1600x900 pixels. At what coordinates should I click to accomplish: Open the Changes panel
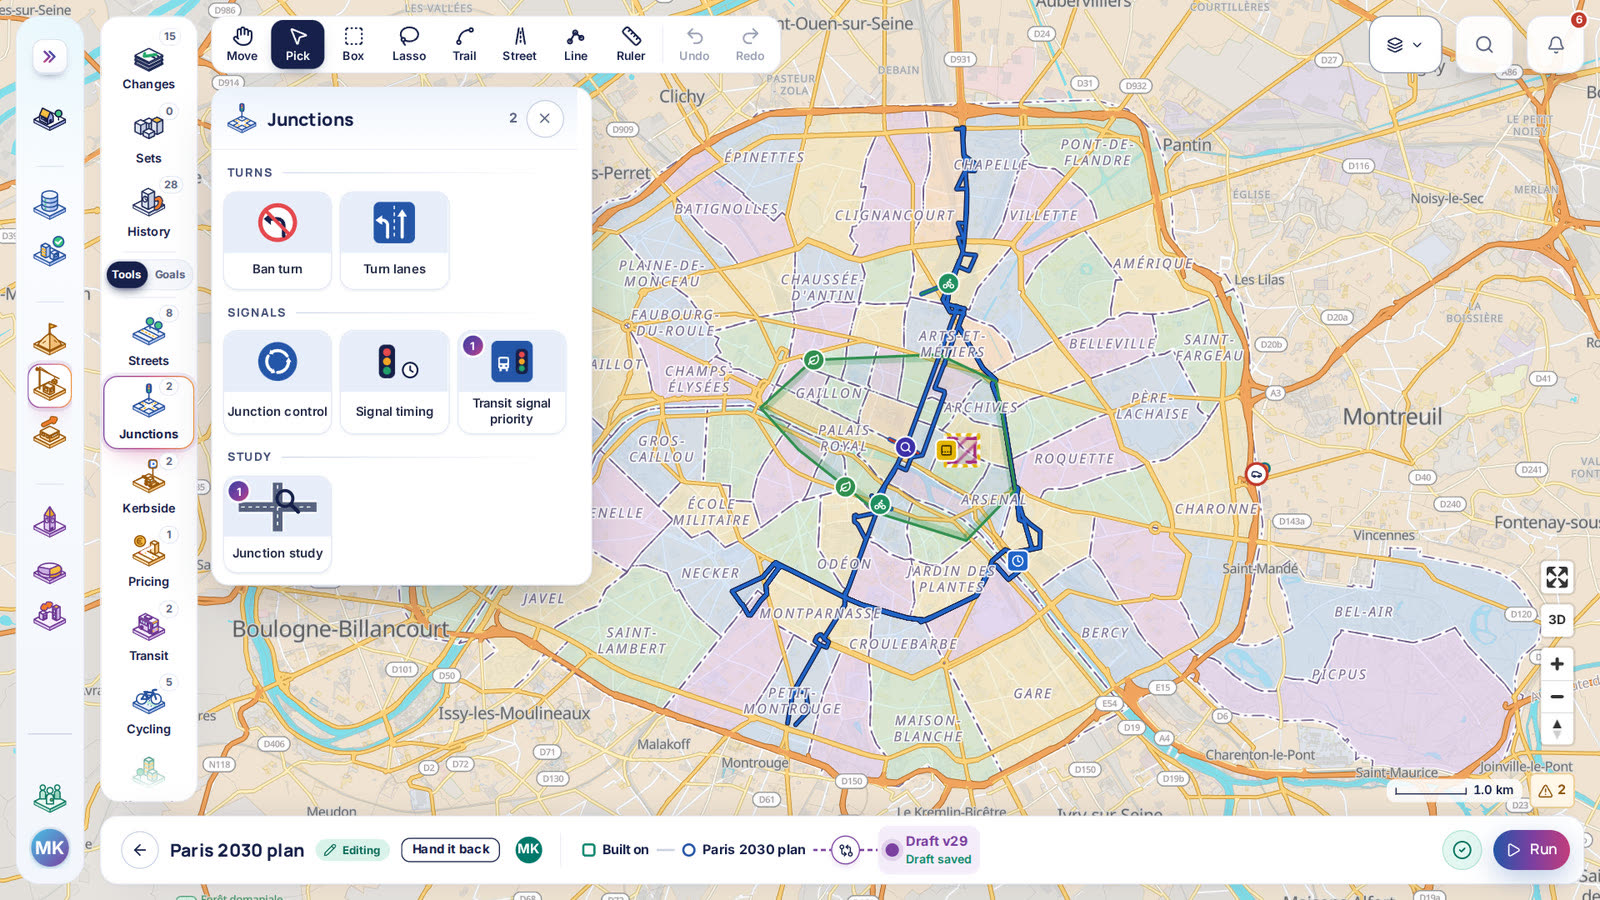pos(149,62)
